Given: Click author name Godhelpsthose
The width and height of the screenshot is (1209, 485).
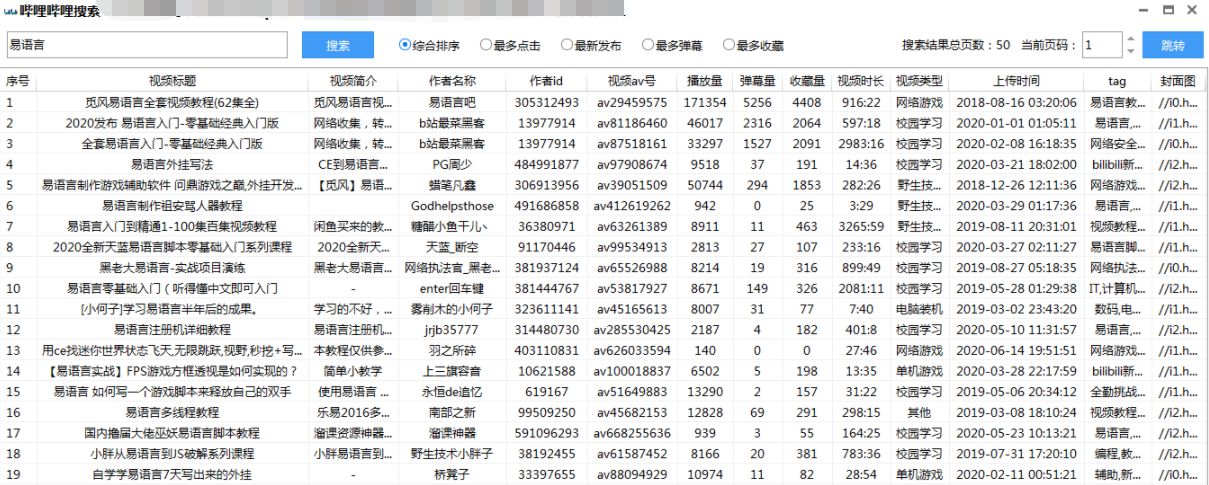Looking at the screenshot, I should [452, 206].
